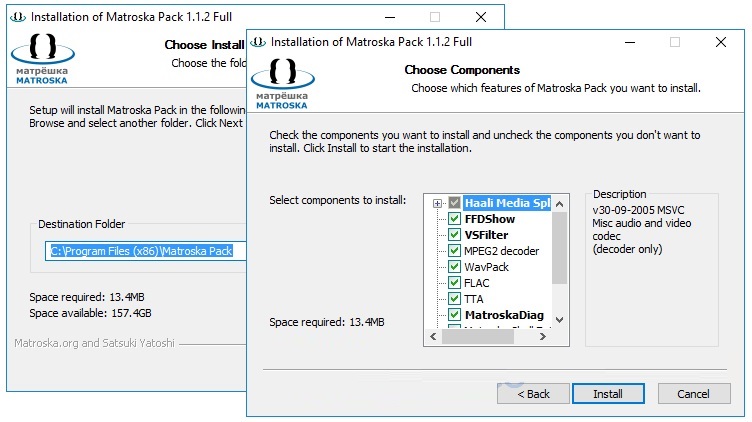
Task: Click the Matroska logo in the background window
Action: coord(43,59)
